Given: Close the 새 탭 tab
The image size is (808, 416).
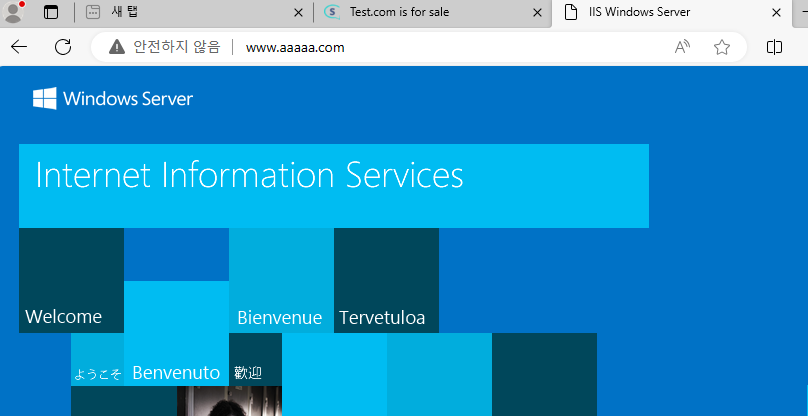Looking at the screenshot, I should point(298,13).
